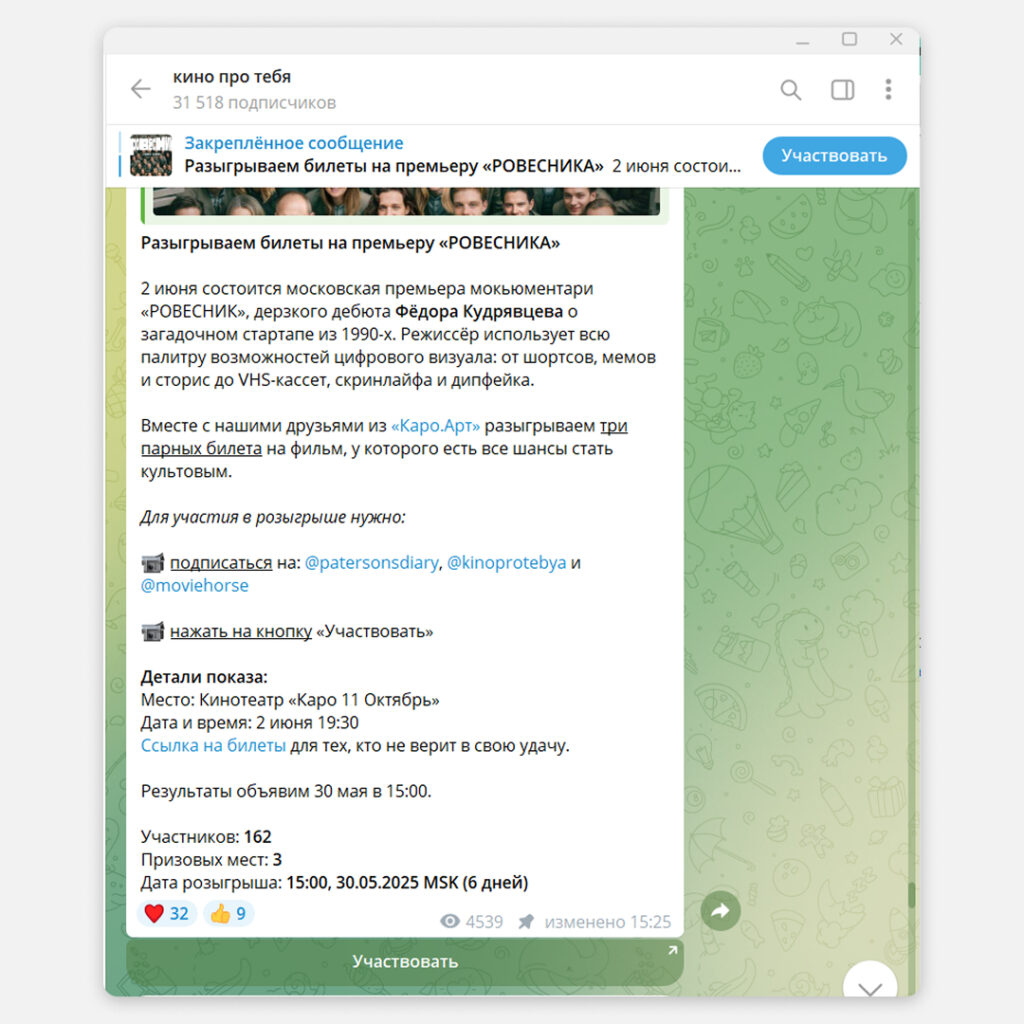
Task: Open the @patersonsdiary mention
Action: point(372,563)
